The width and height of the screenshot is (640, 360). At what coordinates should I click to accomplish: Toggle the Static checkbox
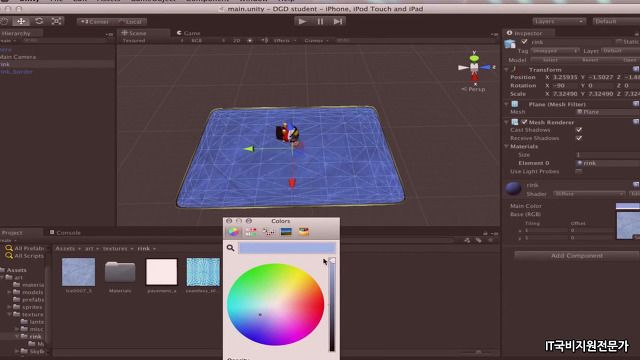coord(619,42)
